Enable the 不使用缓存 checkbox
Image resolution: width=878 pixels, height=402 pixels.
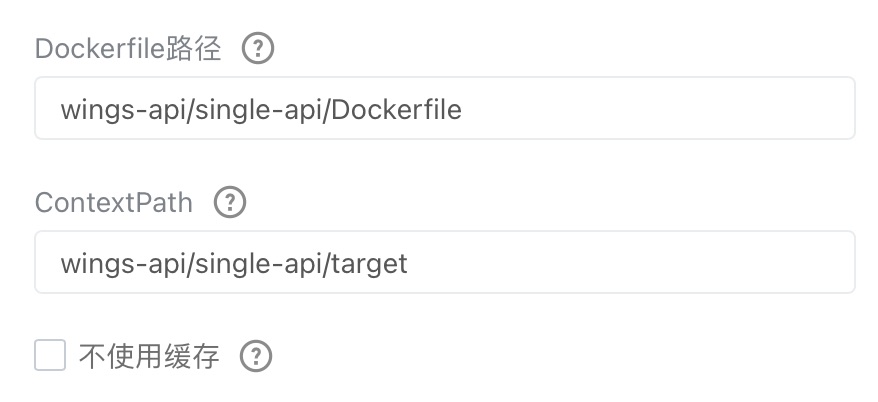pos(50,355)
